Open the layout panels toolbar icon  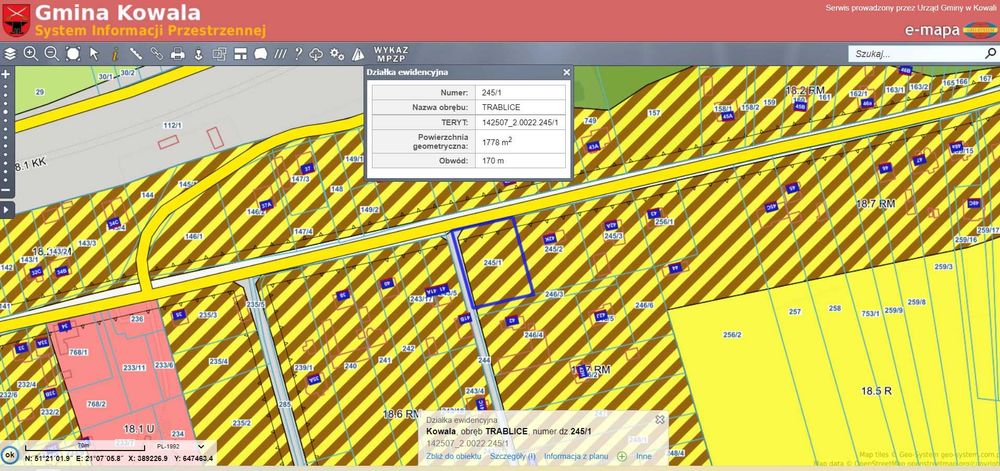[240, 54]
